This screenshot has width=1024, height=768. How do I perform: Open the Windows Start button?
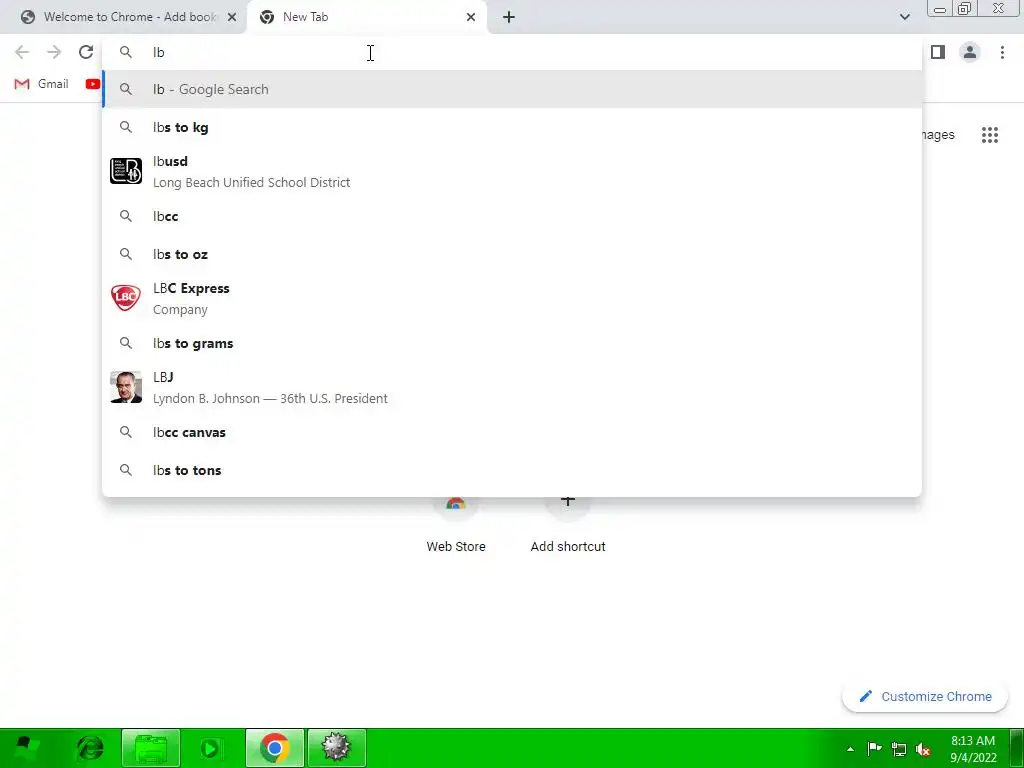pyautogui.click(x=26, y=747)
